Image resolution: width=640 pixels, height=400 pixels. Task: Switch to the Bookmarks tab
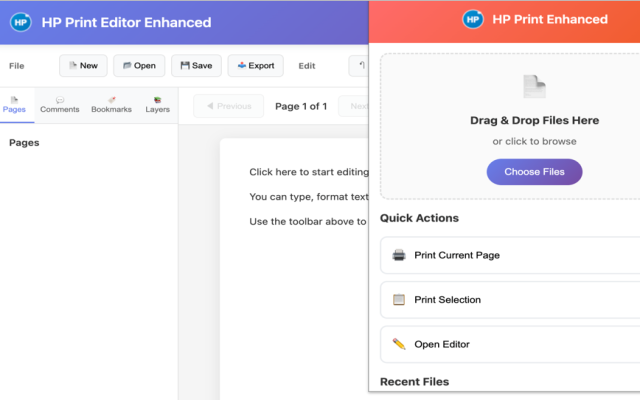[111, 105]
